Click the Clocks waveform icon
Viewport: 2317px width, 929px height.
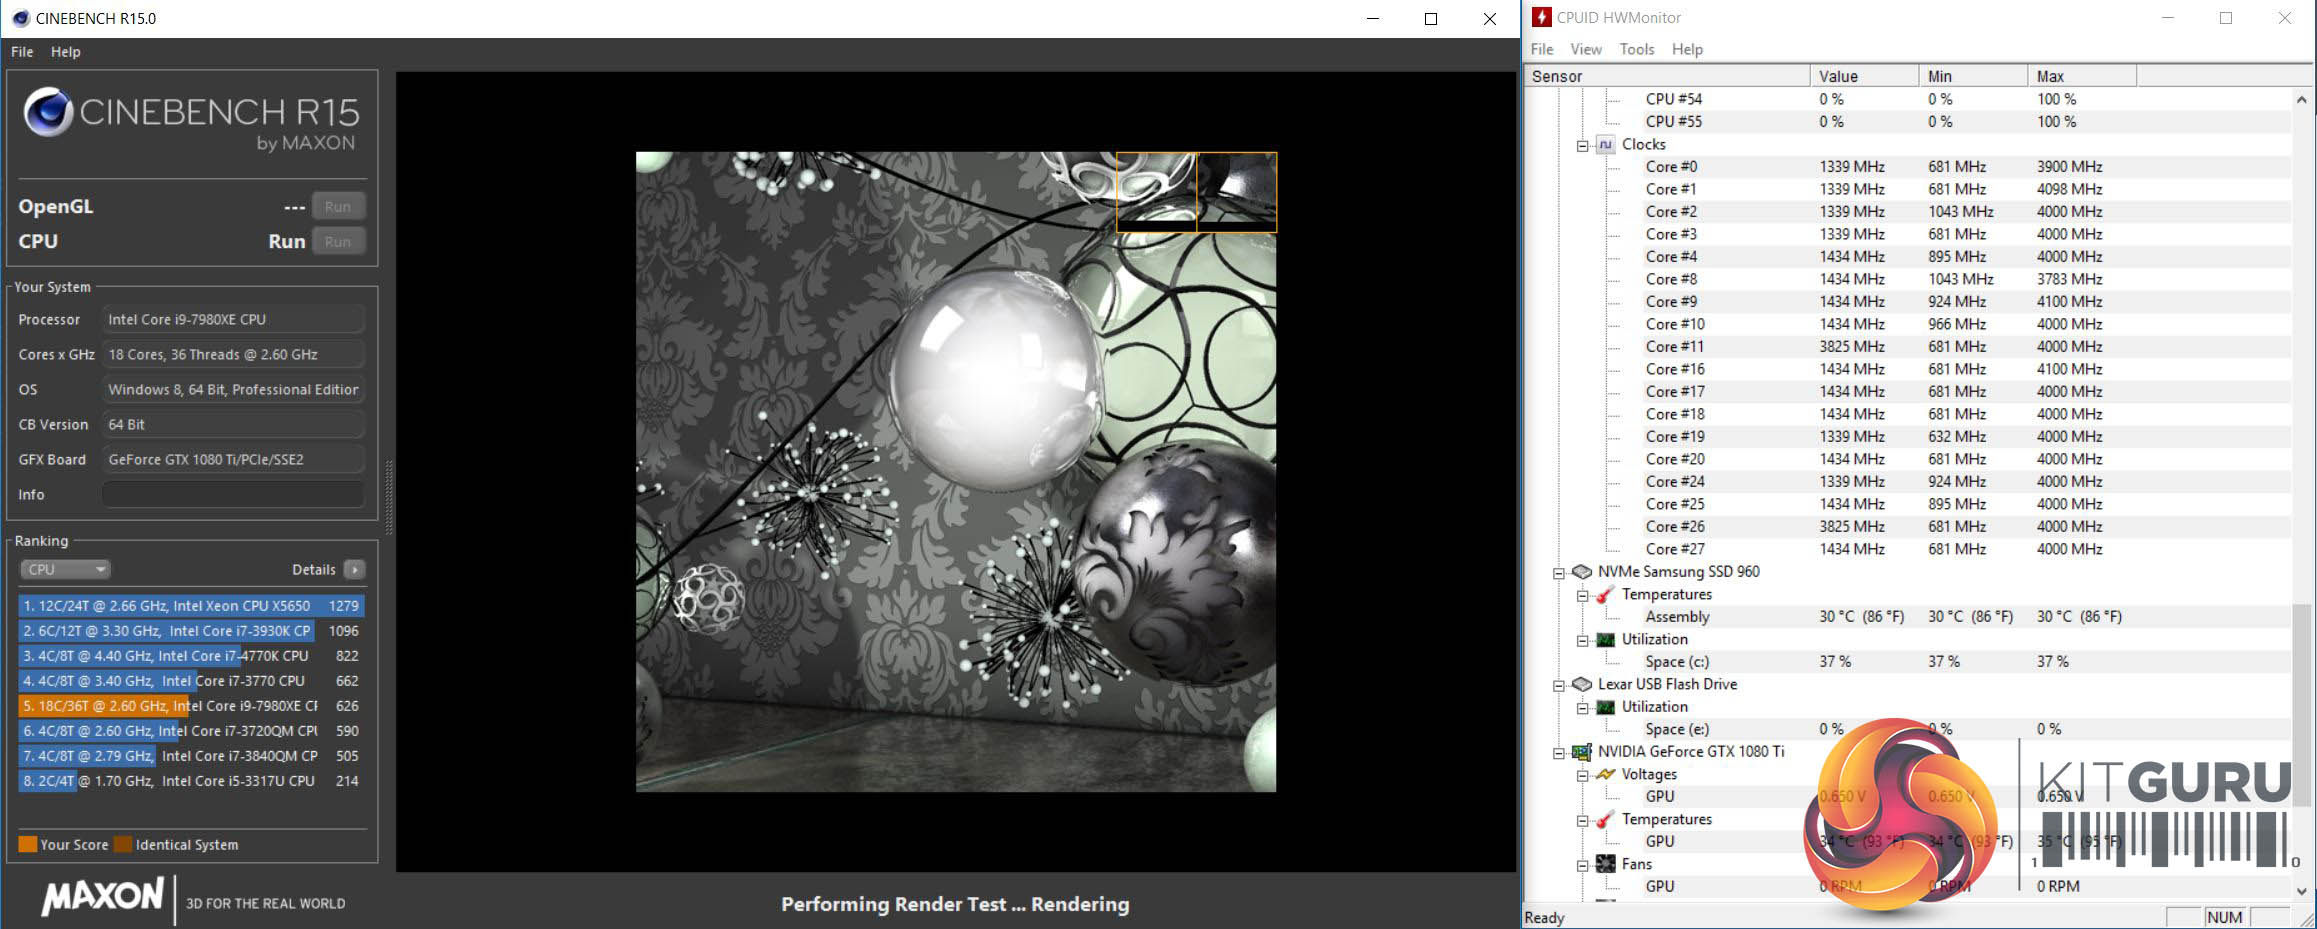(x=1605, y=144)
